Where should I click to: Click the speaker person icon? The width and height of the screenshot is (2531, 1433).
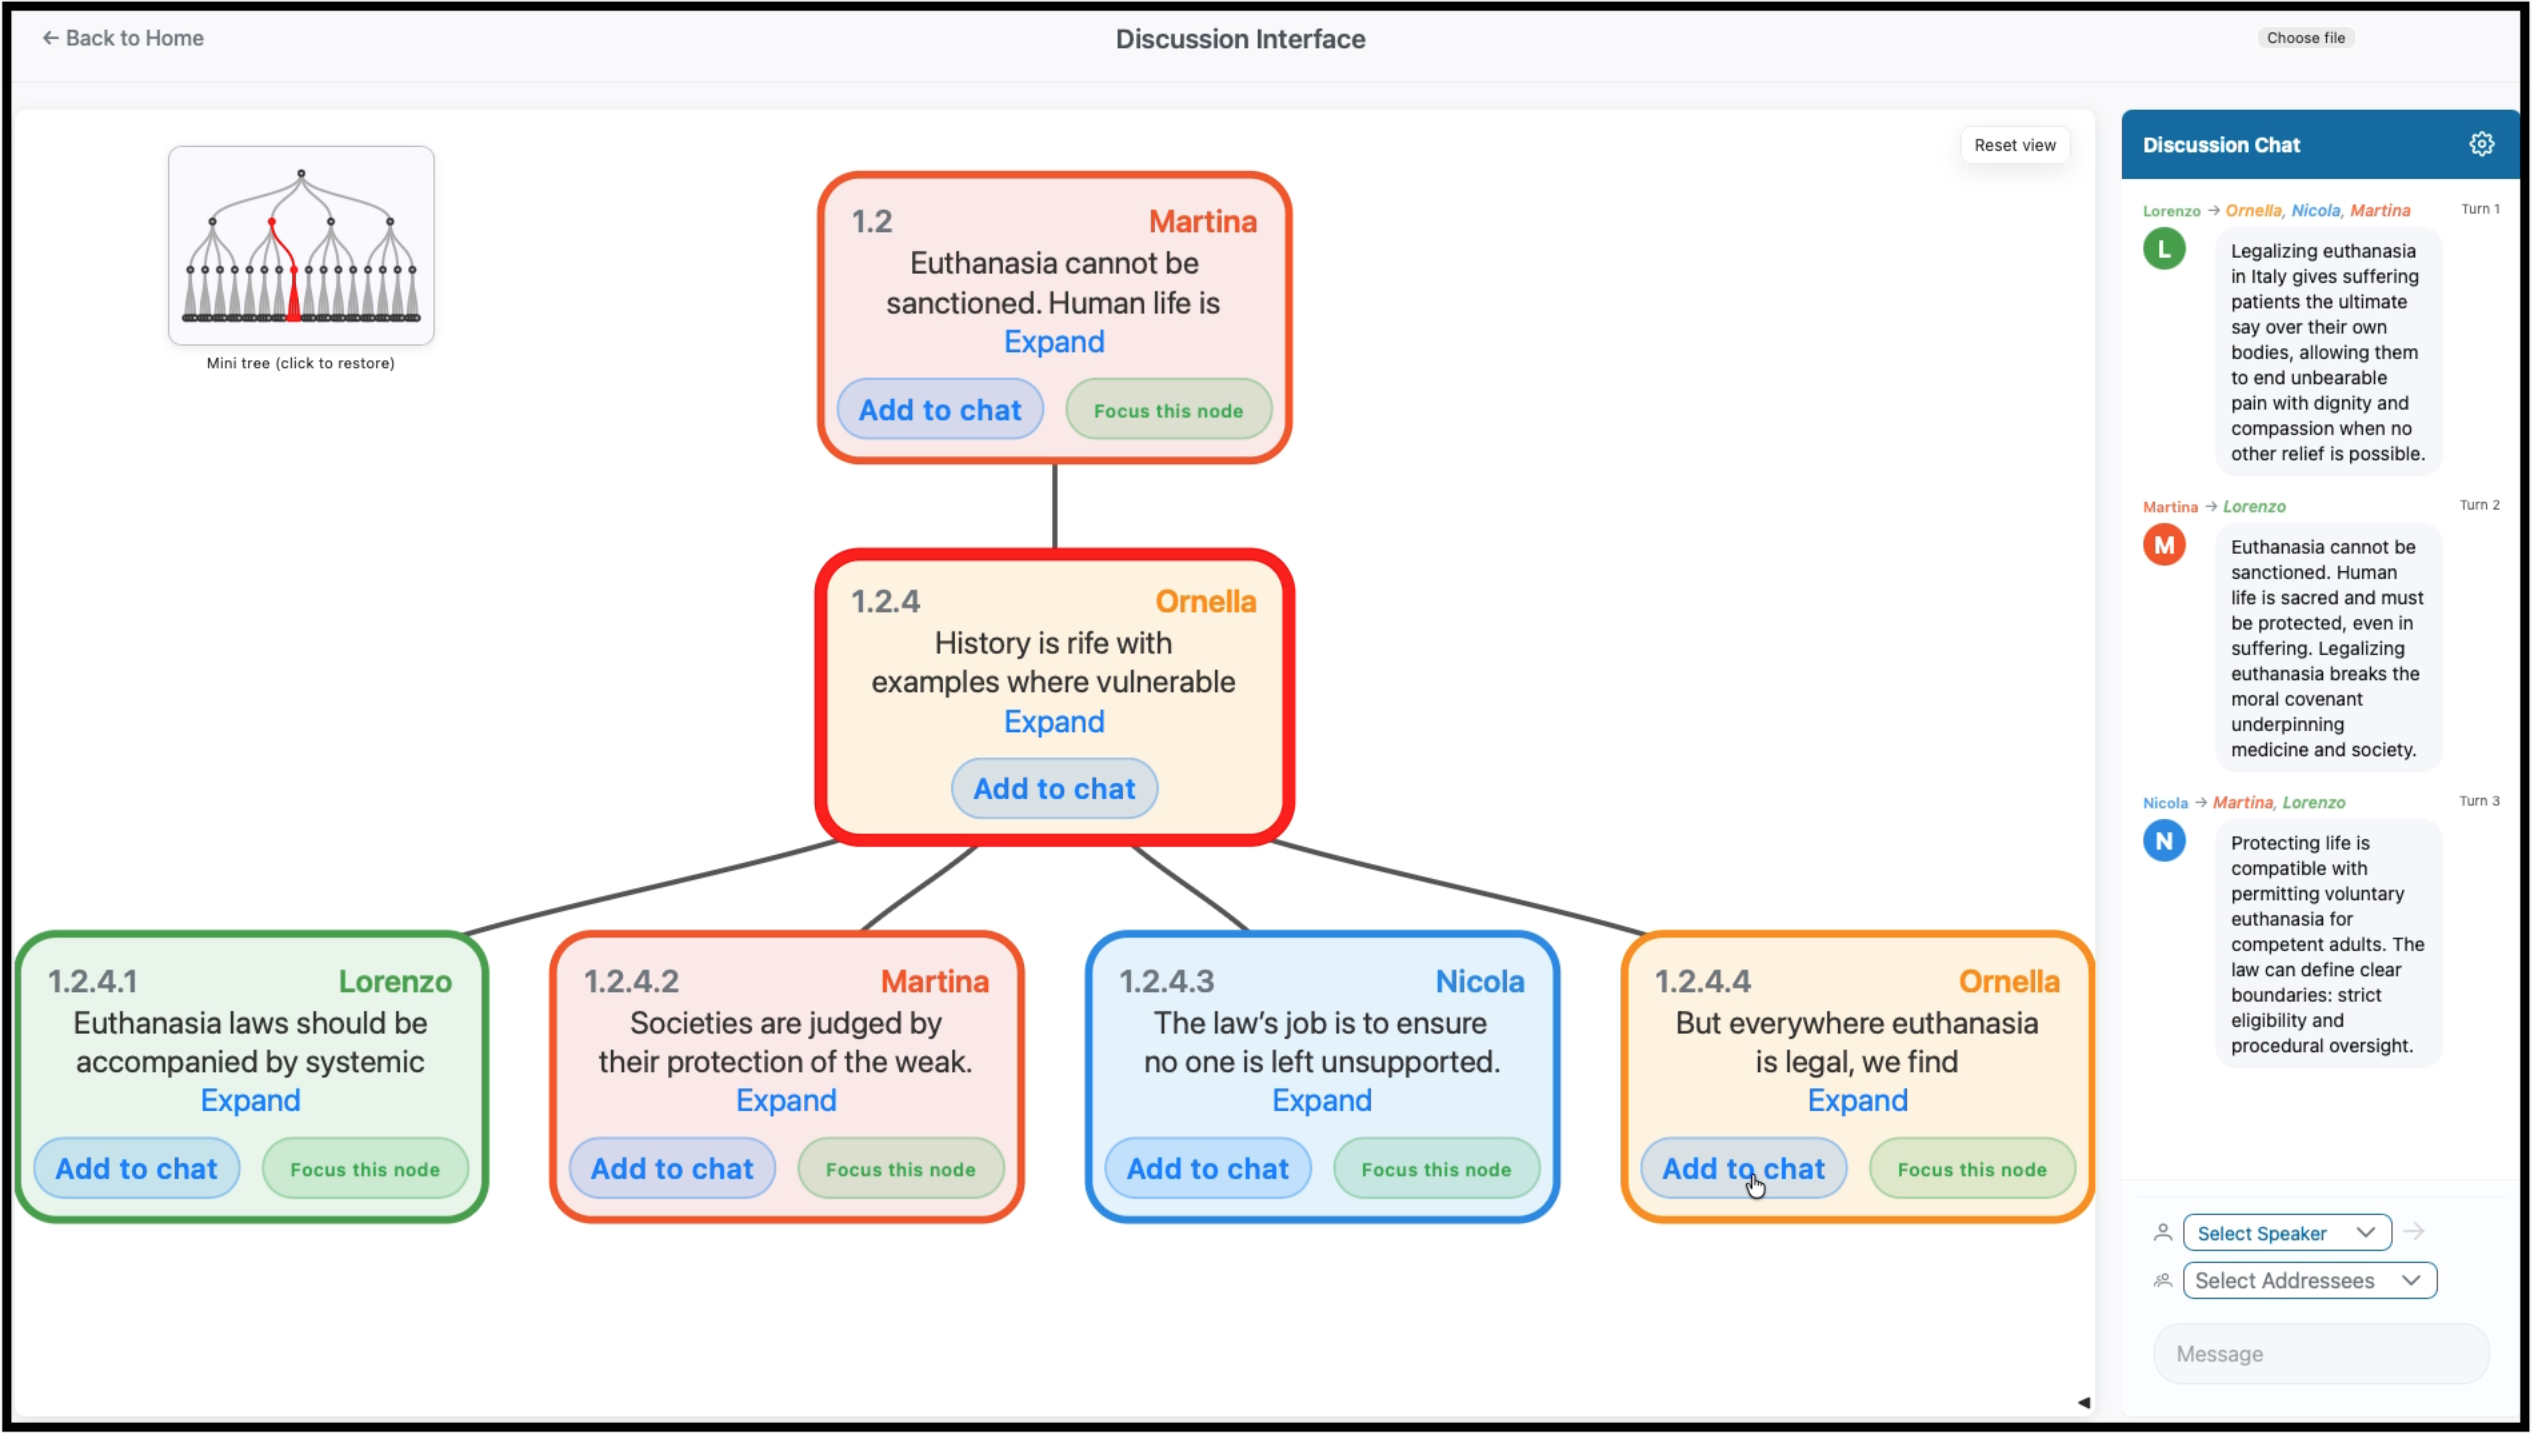(2162, 1232)
